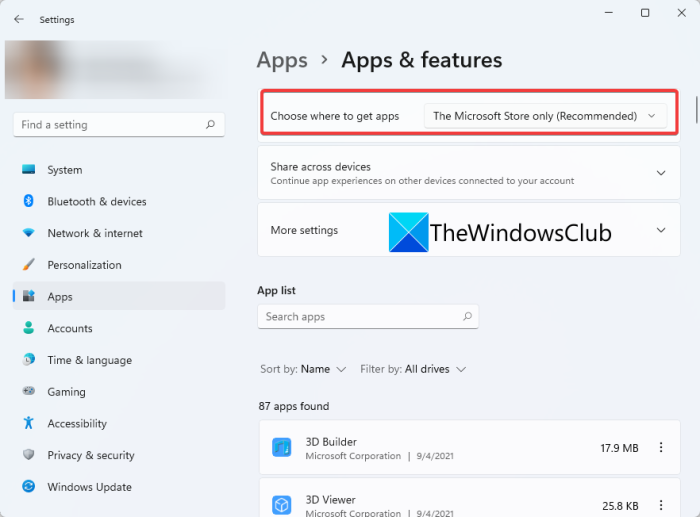Click the 3D Viewer app icon
This screenshot has height=517, width=700.
pyautogui.click(x=282, y=505)
